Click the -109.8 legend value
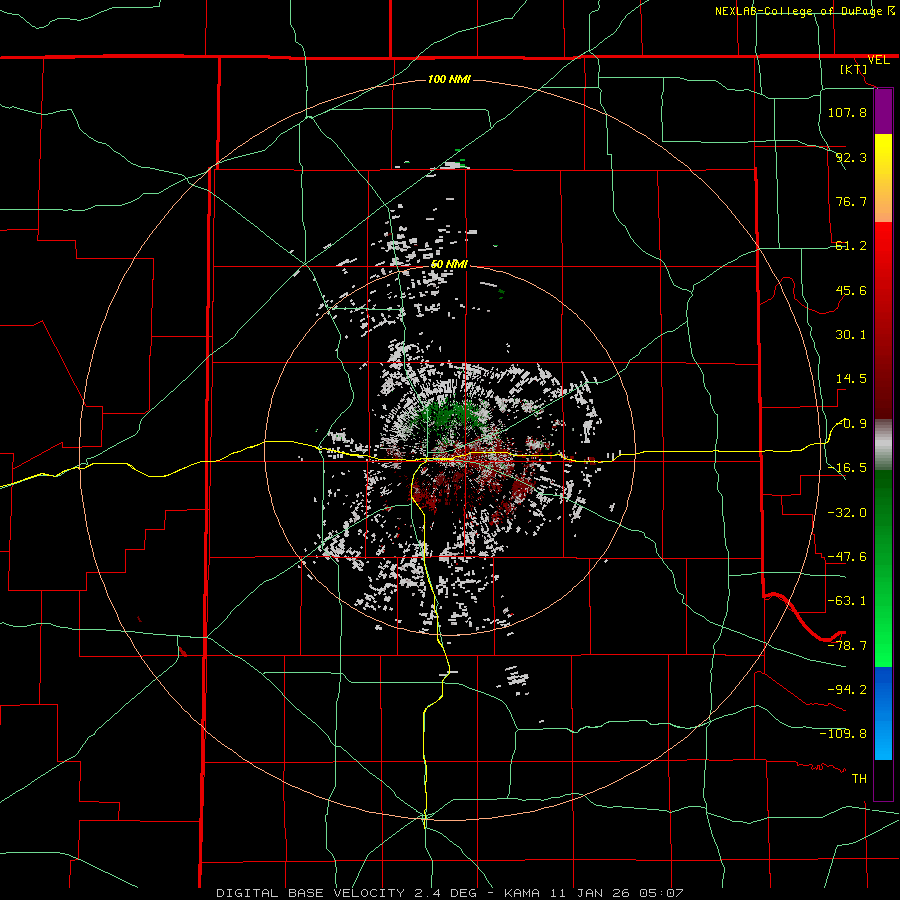 (x=843, y=734)
